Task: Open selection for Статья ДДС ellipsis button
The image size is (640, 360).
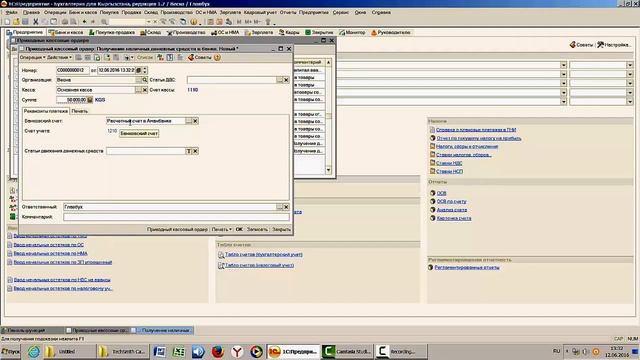Action: [x=280, y=80]
